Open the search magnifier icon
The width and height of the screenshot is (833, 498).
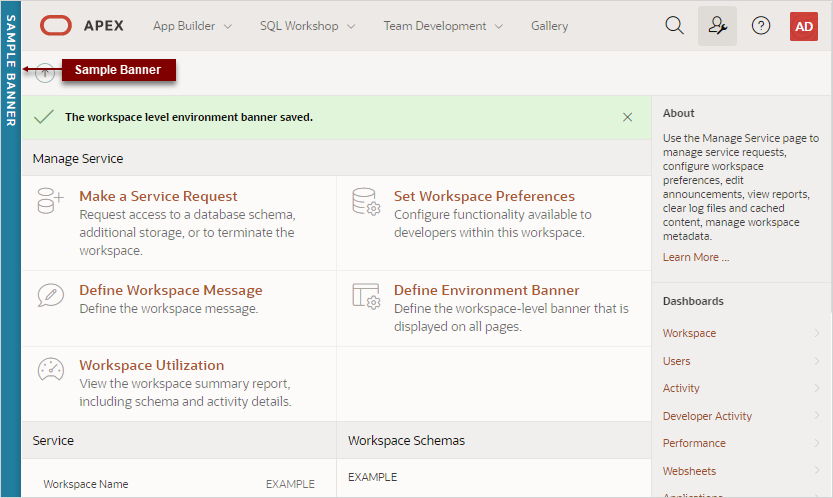coord(674,26)
